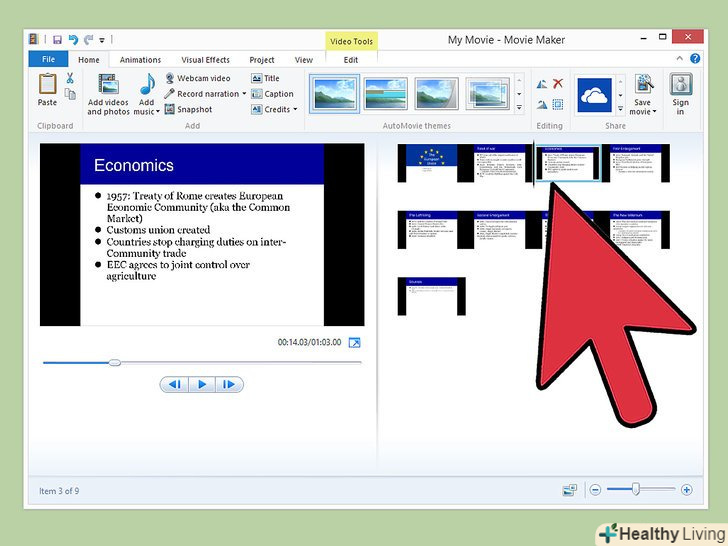The image size is (728, 546).
Task: Click the zoom in plus button
Action: click(x=686, y=490)
